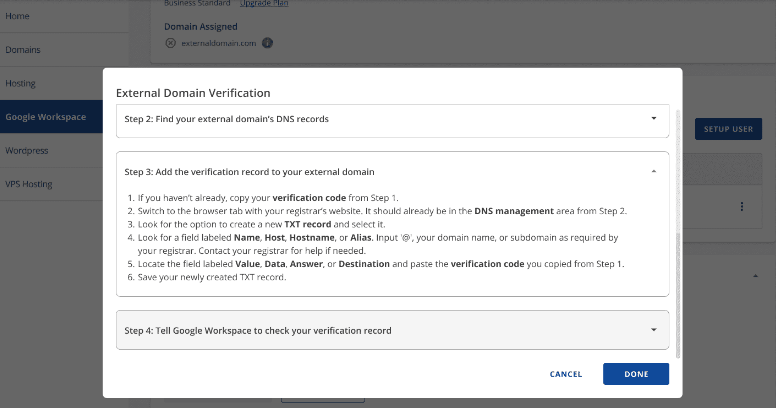Expand Step 2 DNS records arrow
This screenshot has height=408, width=776.
coord(653,118)
